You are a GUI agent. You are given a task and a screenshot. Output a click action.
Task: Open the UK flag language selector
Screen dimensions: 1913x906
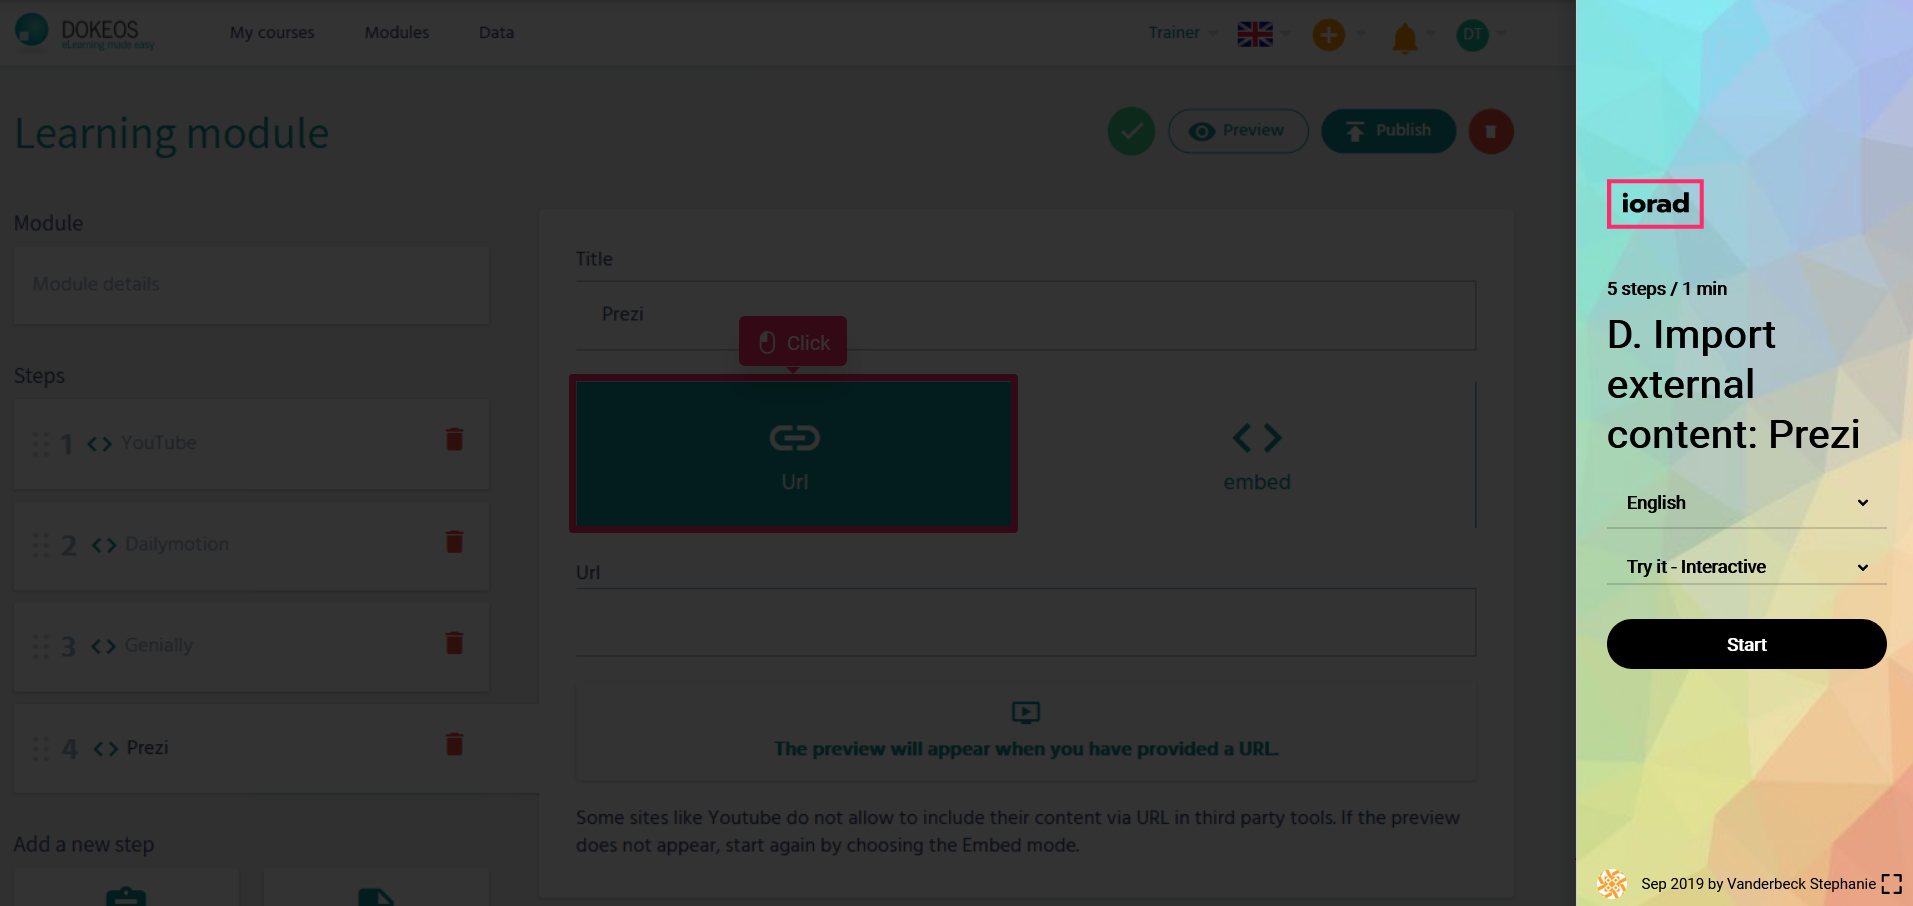coord(1255,34)
